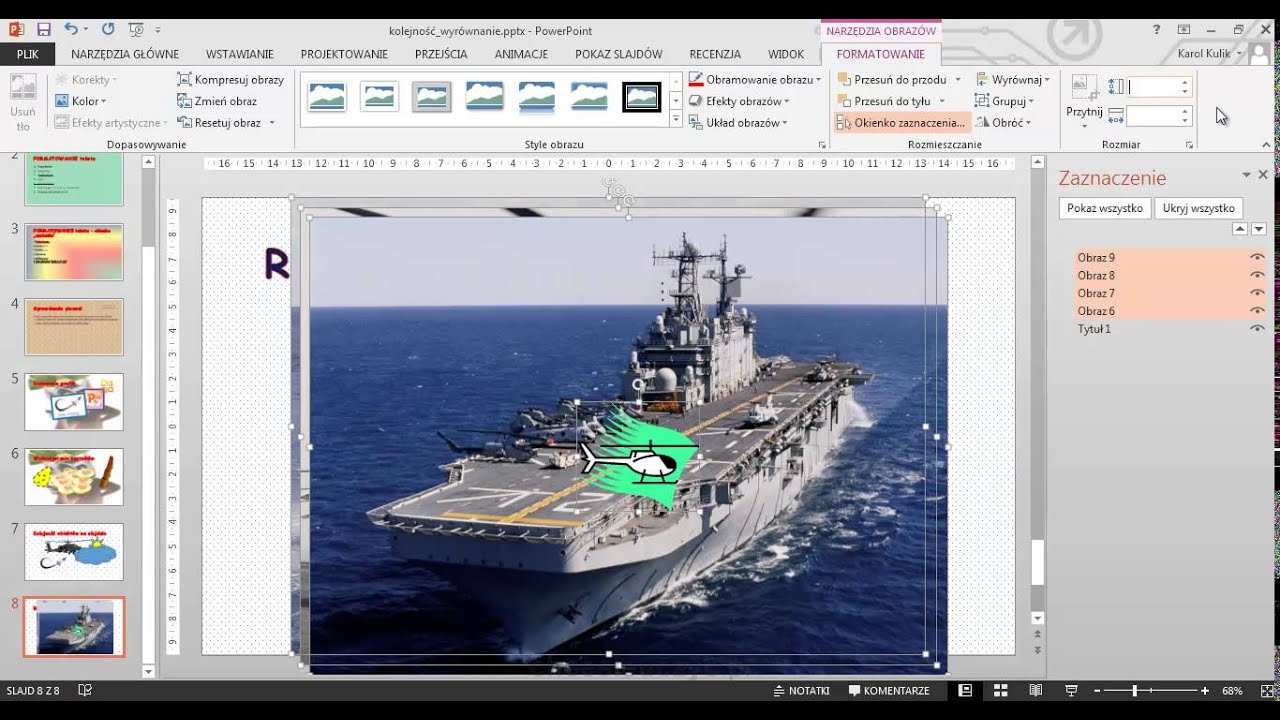
Task: Click the zoom slider handle
Action: [1135, 691]
